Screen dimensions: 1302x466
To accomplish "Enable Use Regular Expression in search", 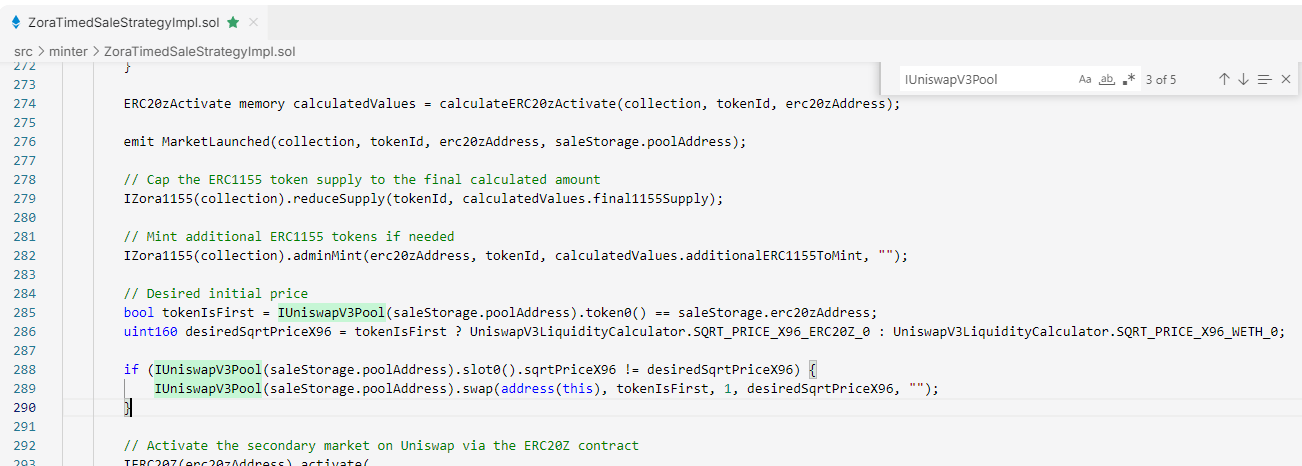I will (1129, 79).
